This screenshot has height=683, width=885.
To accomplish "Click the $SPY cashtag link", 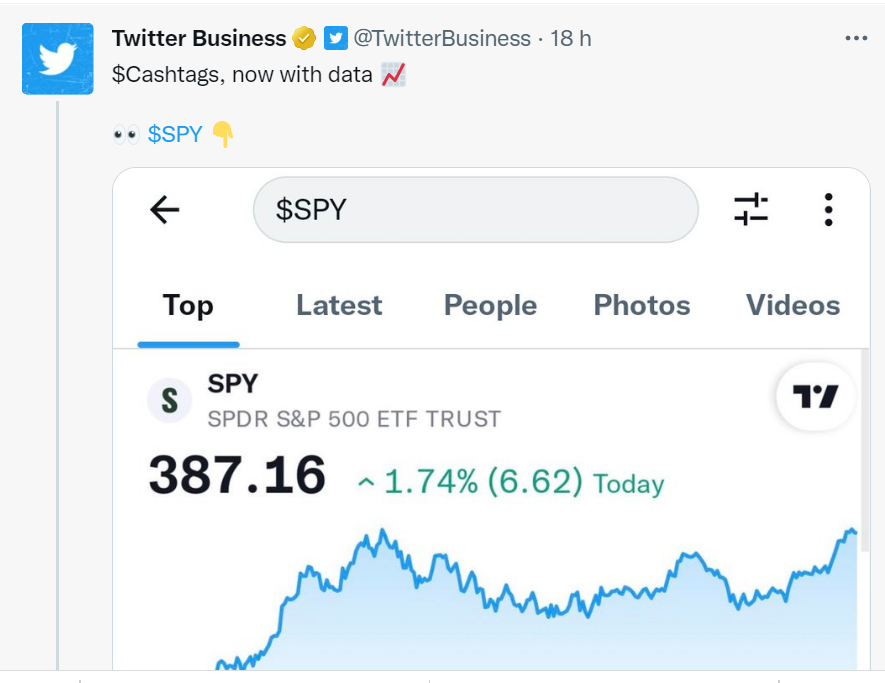I will [175, 134].
